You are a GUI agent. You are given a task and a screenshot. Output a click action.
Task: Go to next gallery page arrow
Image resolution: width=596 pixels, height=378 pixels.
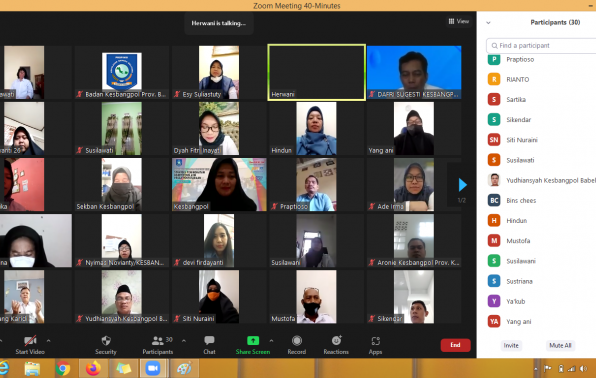(x=462, y=185)
